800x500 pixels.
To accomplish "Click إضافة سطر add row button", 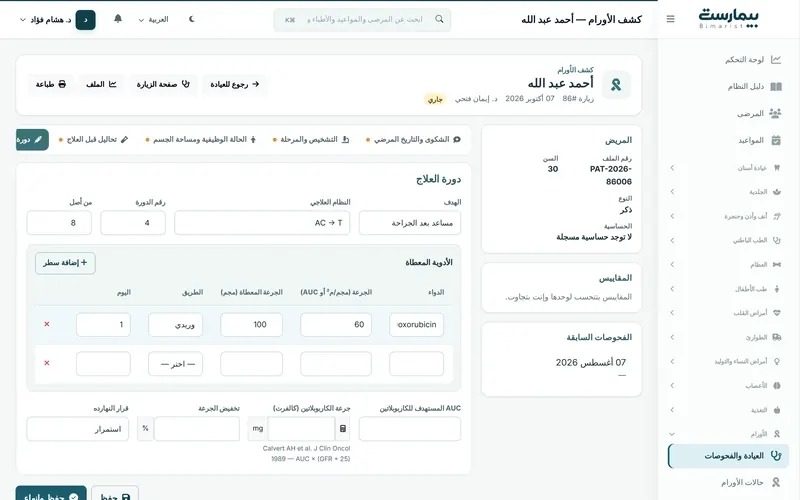I will pyautogui.click(x=65, y=263).
